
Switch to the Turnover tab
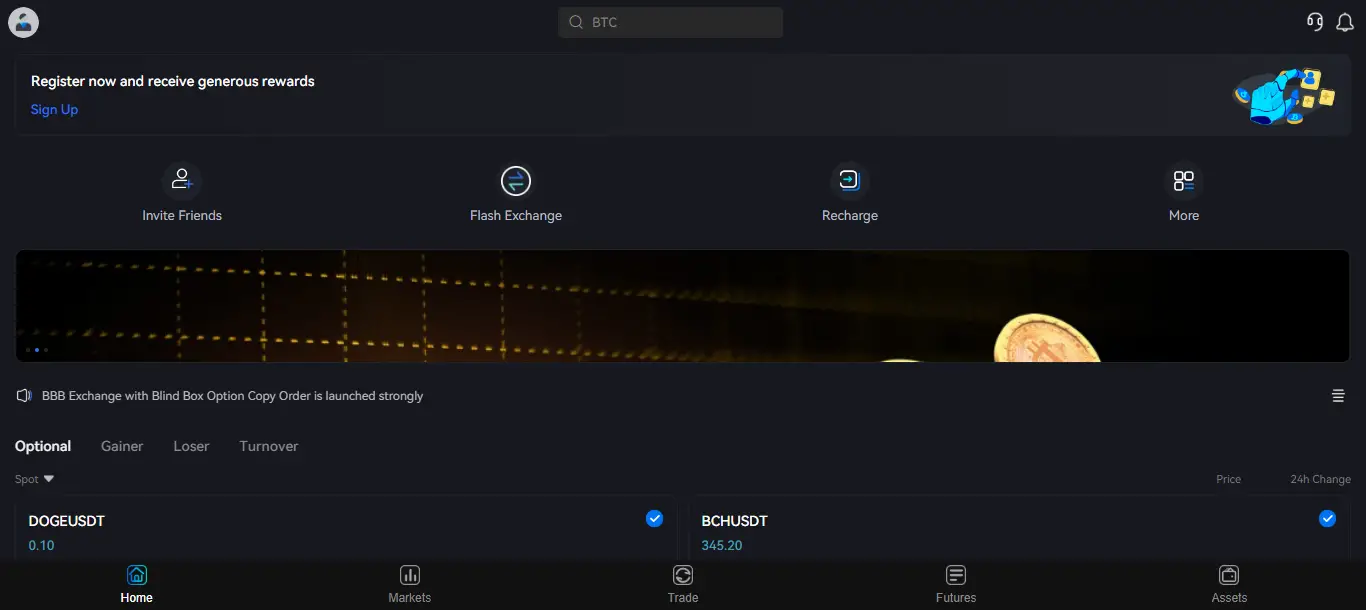point(268,446)
